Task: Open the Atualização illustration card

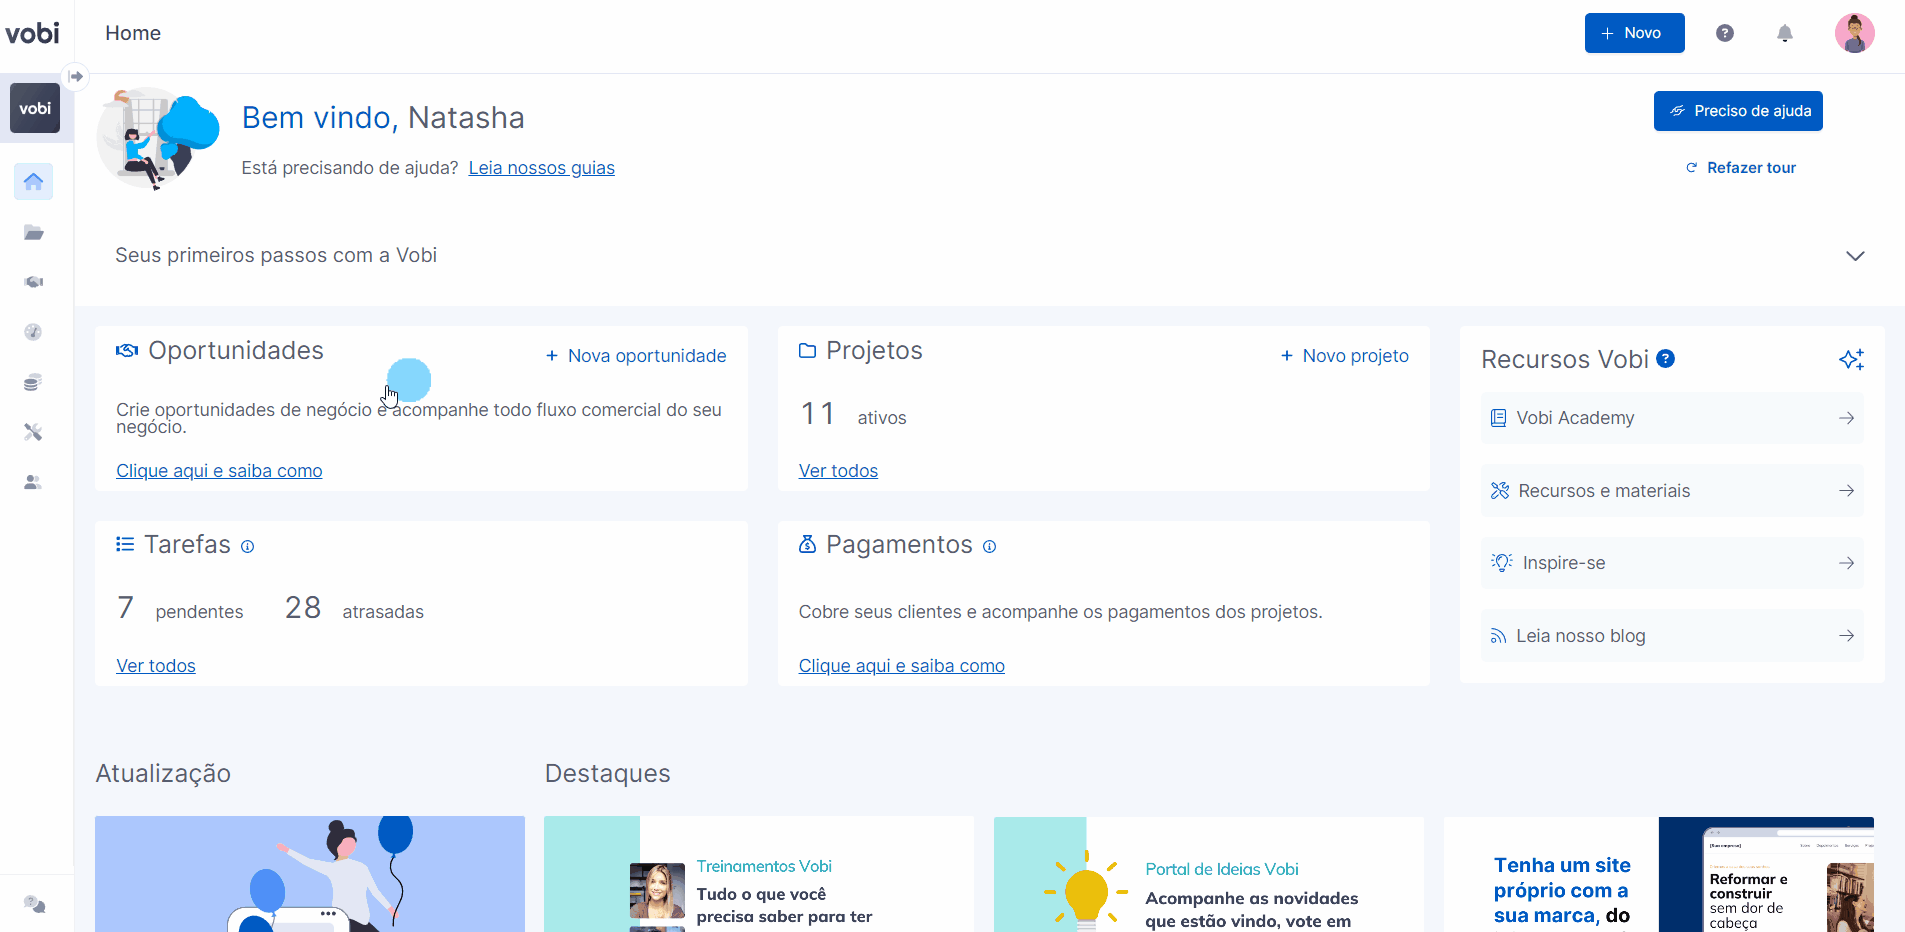Action: [x=310, y=874]
